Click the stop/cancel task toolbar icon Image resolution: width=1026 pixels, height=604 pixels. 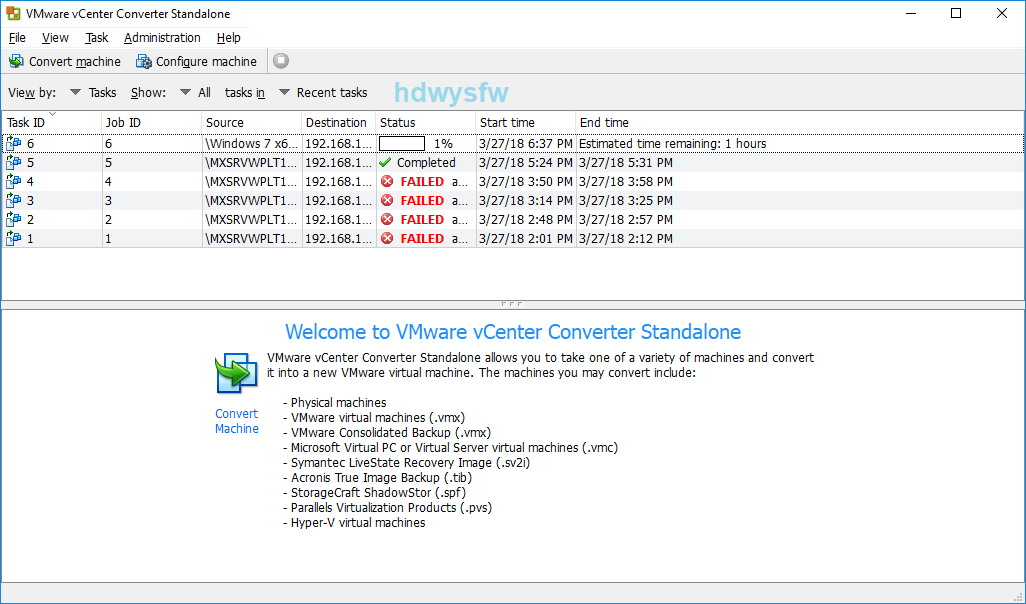point(281,61)
